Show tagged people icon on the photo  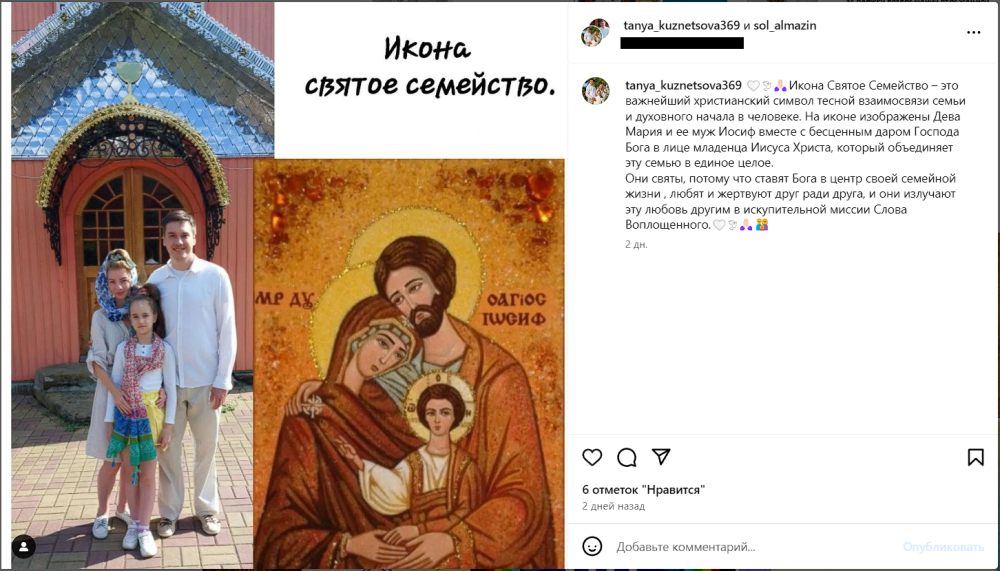click(x=24, y=547)
